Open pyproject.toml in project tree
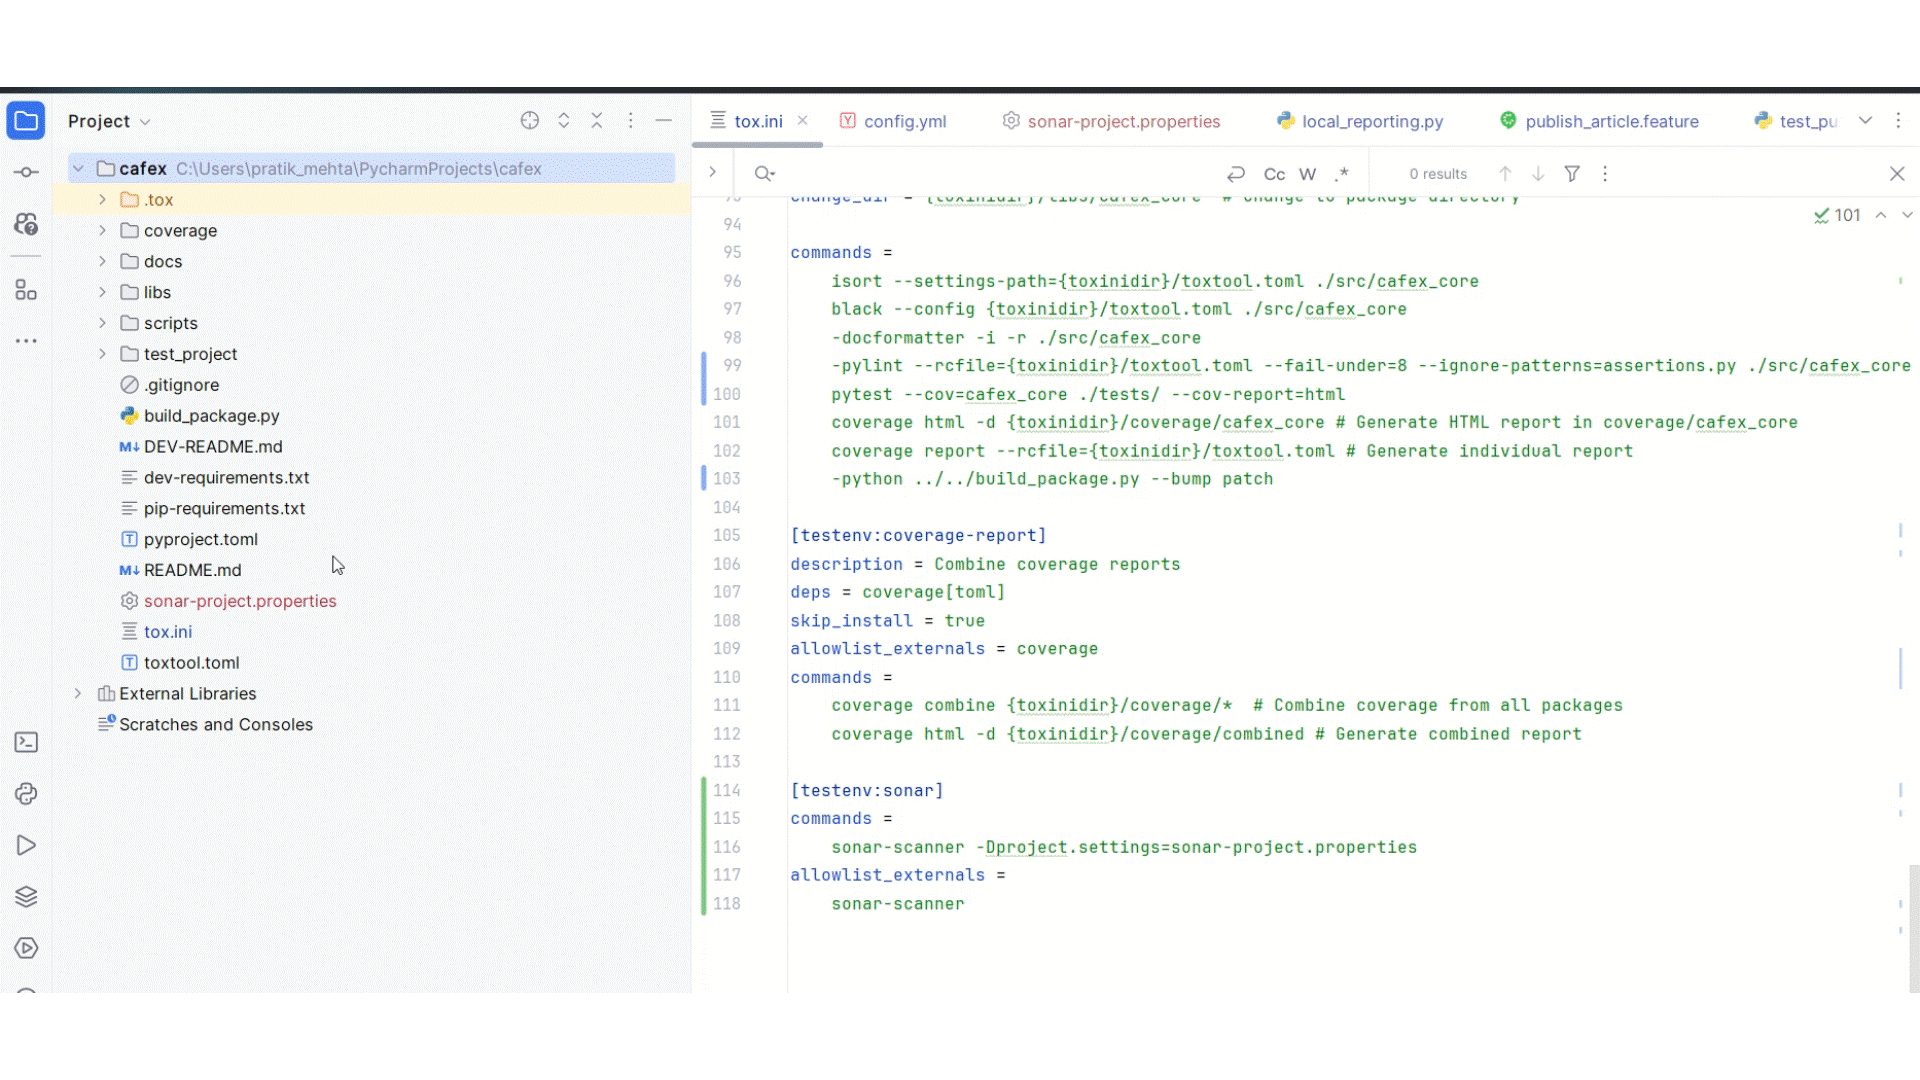The height and width of the screenshot is (1080, 1920). [x=200, y=539]
